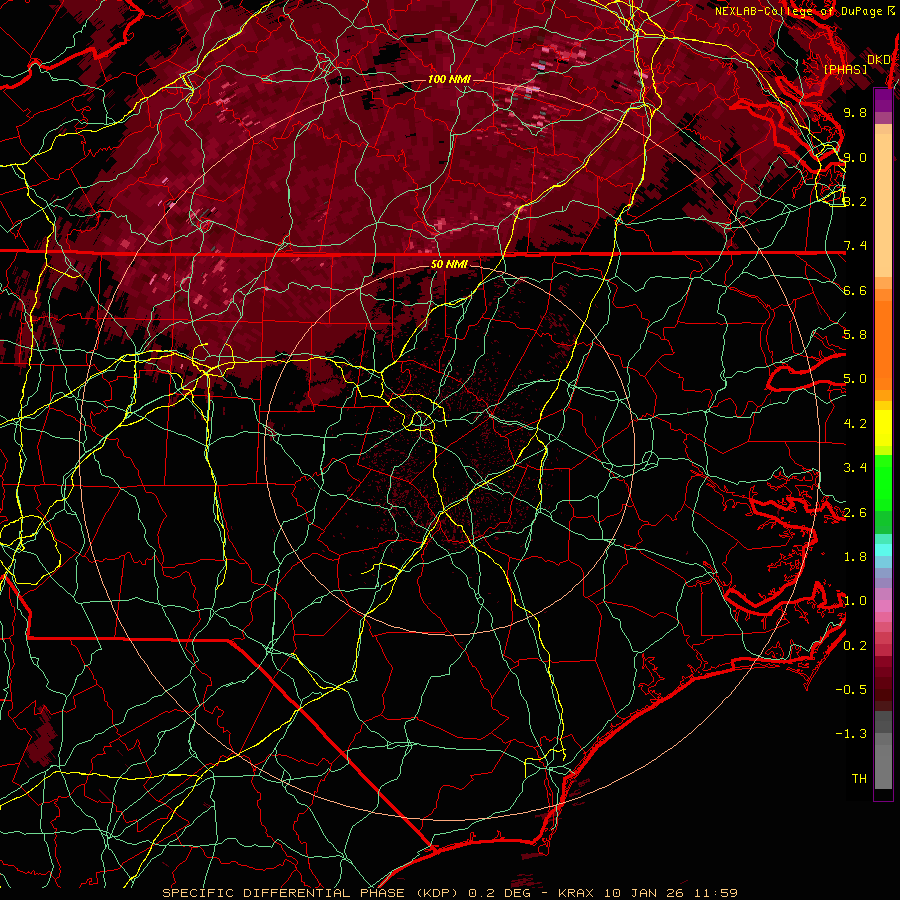Image resolution: width=900 pixels, height=900 pixels.
Task: Click the 9.0 scale value
Action: coord(855,157)
